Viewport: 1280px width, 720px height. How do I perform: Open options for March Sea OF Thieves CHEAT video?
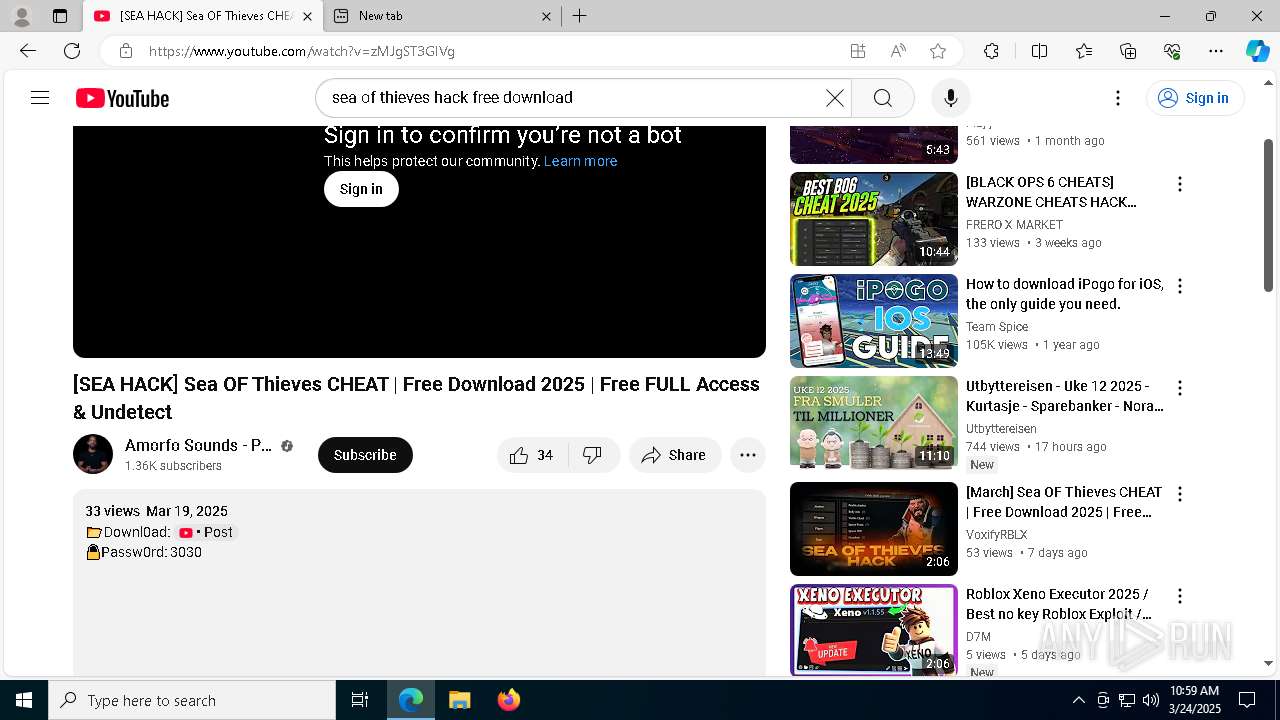(x=1180, y=494)
